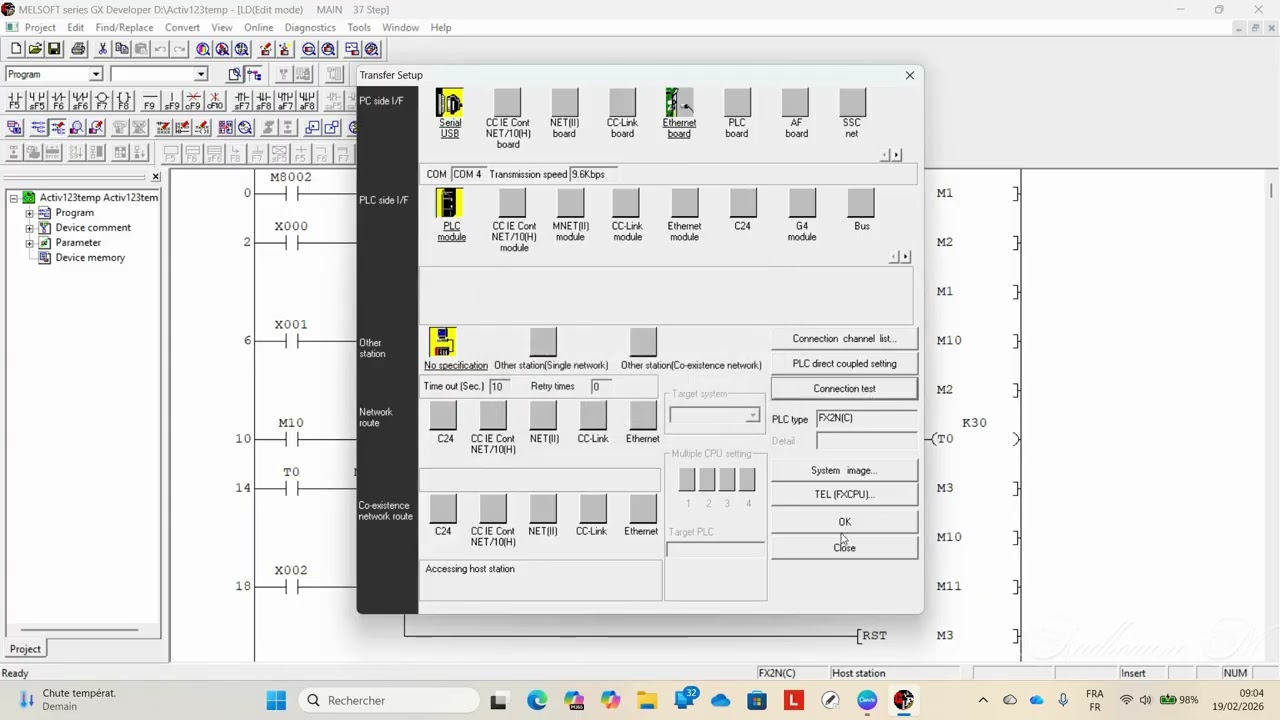Select the Ethernet network route icon
This screenshot has width=1280, height=720.
[x=643, y=415]
